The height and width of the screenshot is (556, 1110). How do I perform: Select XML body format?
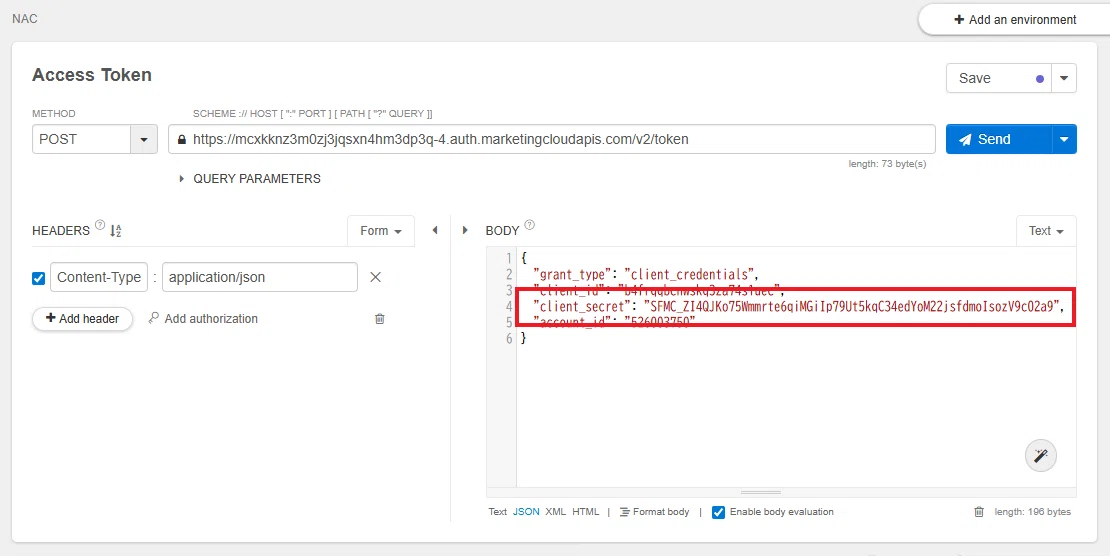556,511
